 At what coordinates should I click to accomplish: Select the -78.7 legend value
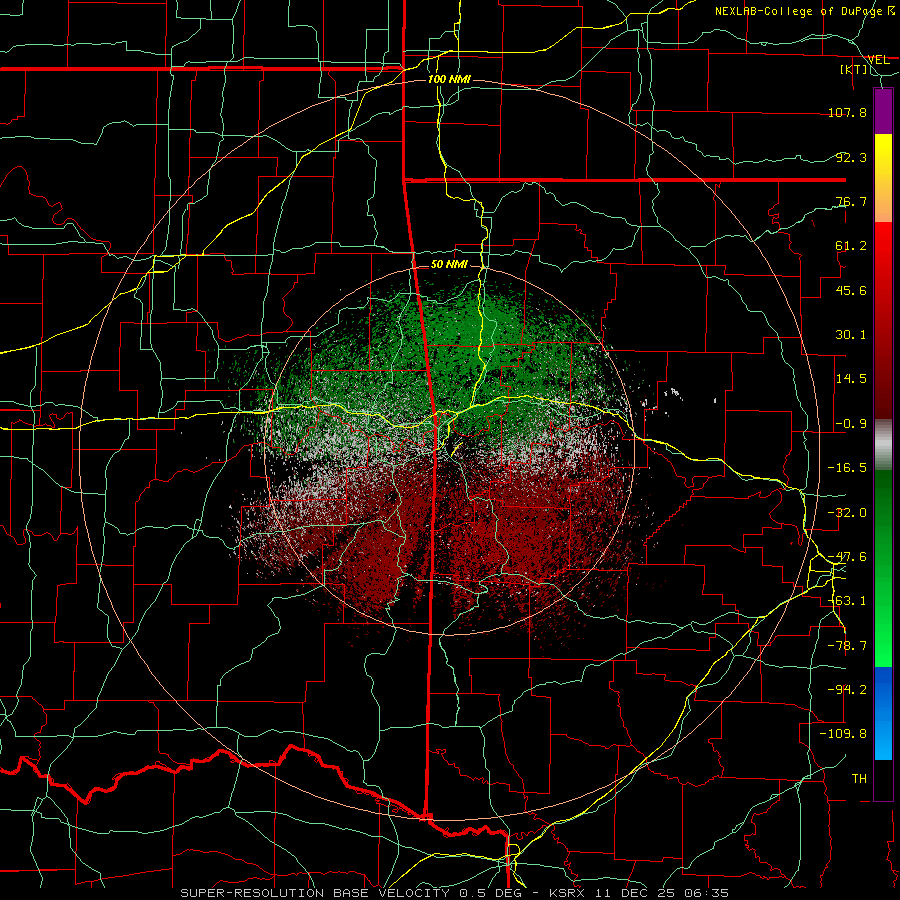point(847,646)
